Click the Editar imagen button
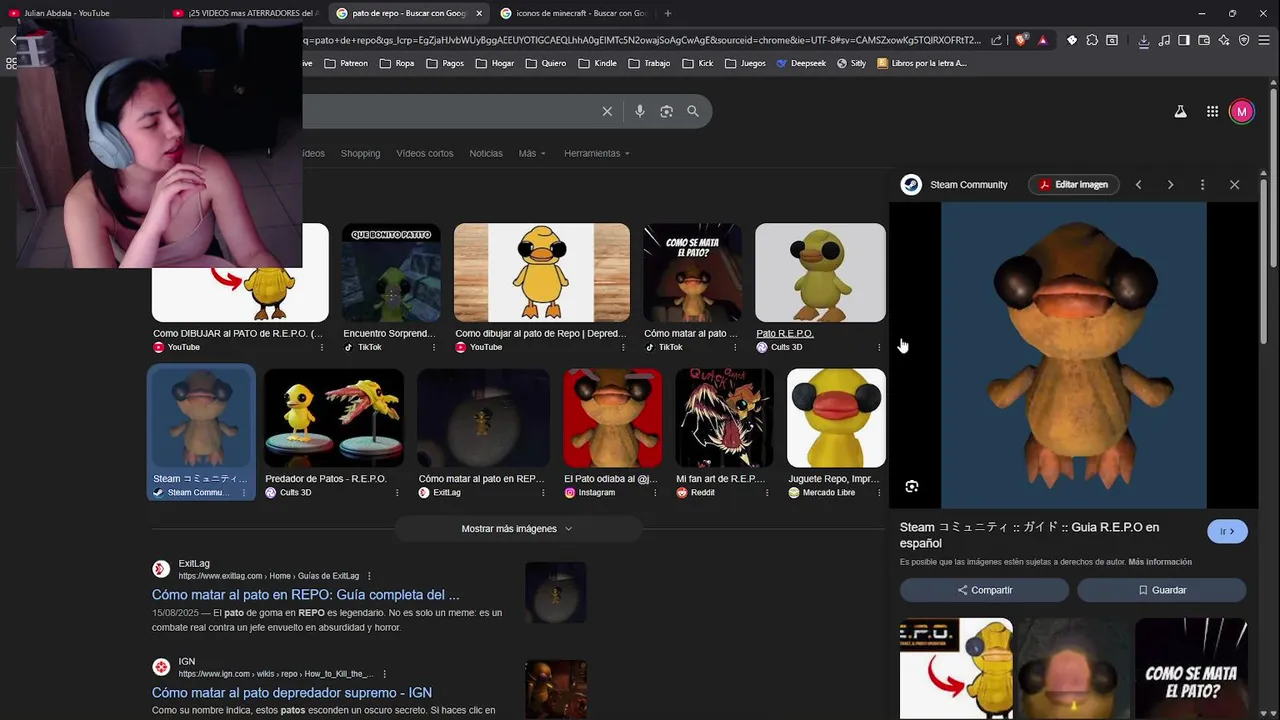Viewport: 1280px width, 720px height. click(x=1072, y=185)
